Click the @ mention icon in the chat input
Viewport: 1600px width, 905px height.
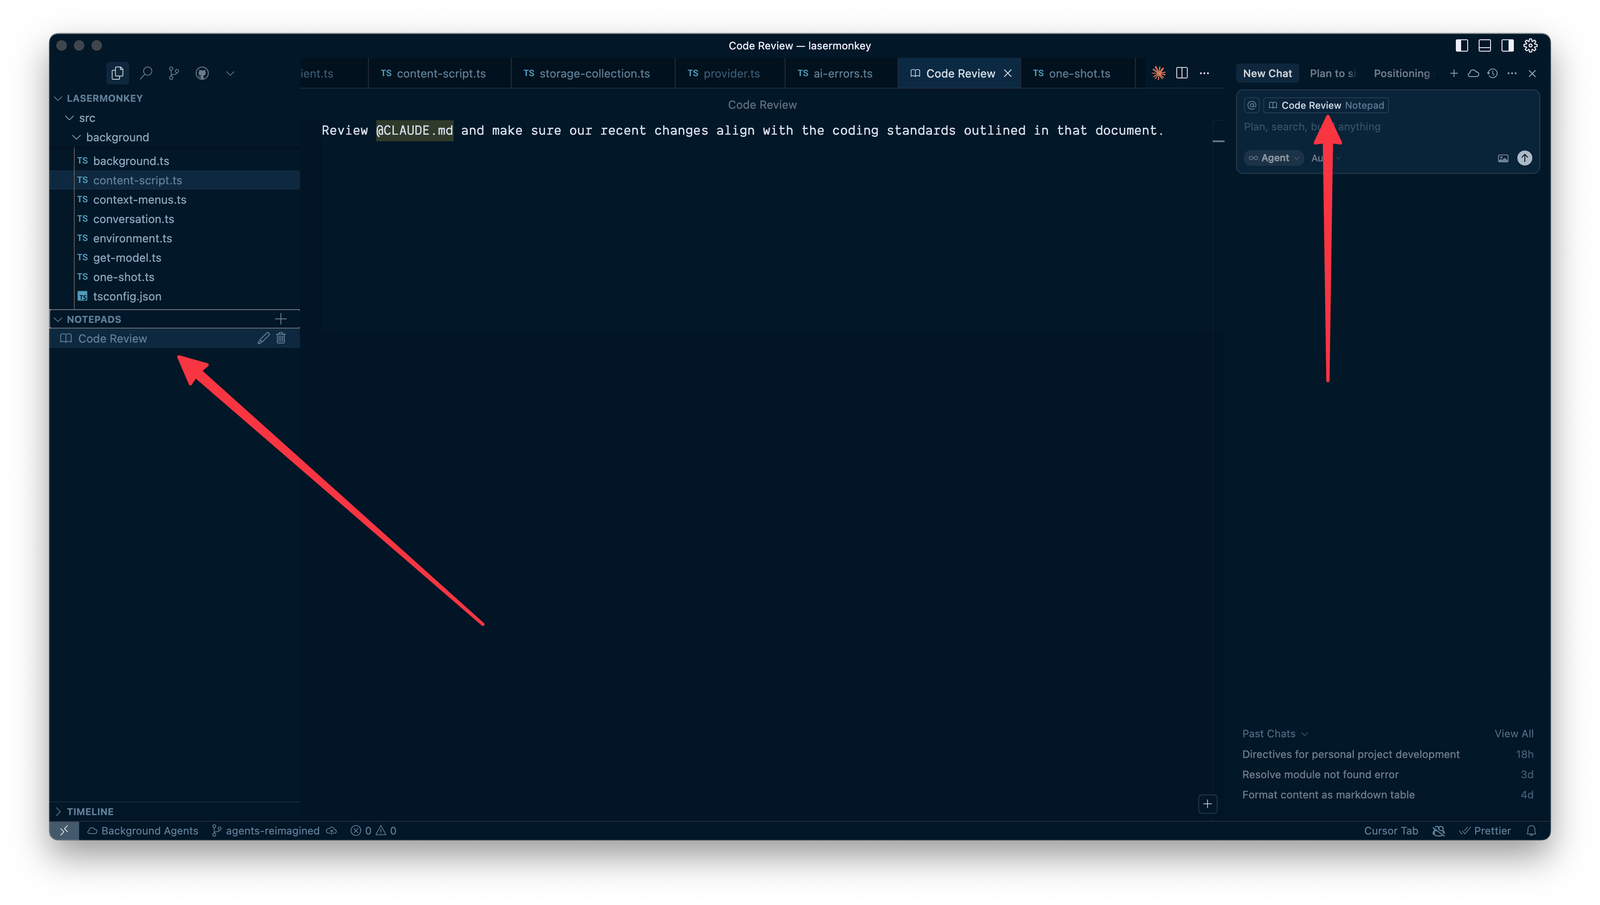tap(1249, 105)
